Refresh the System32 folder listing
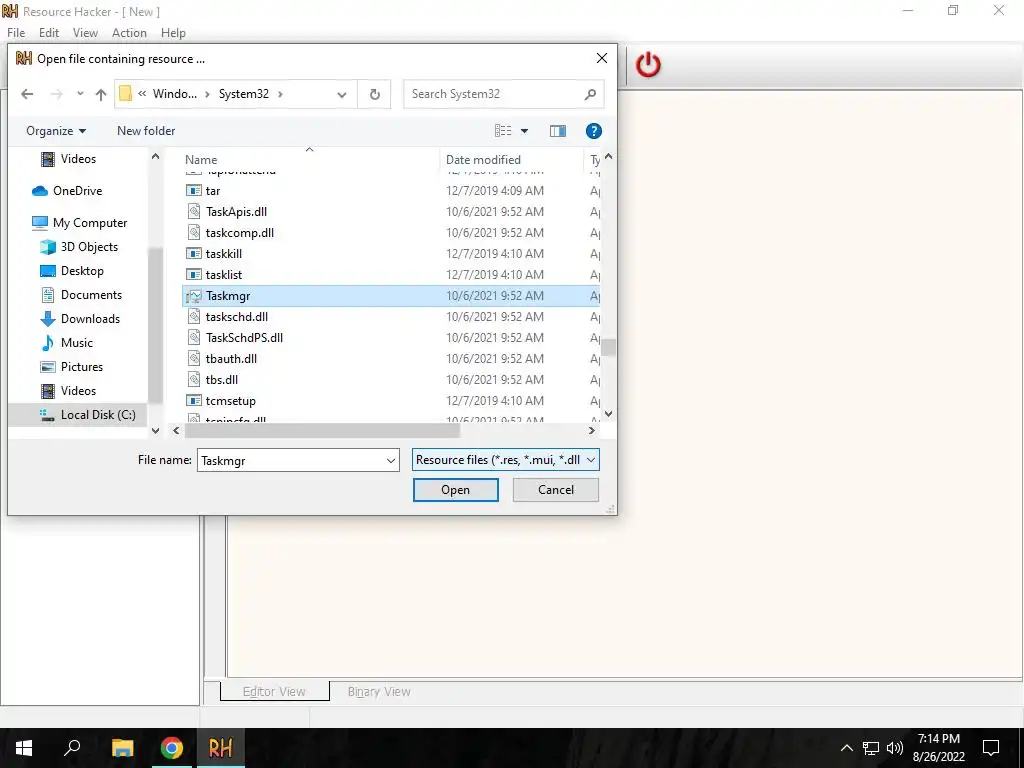1024x768 pixels. (x=374, y=94)
